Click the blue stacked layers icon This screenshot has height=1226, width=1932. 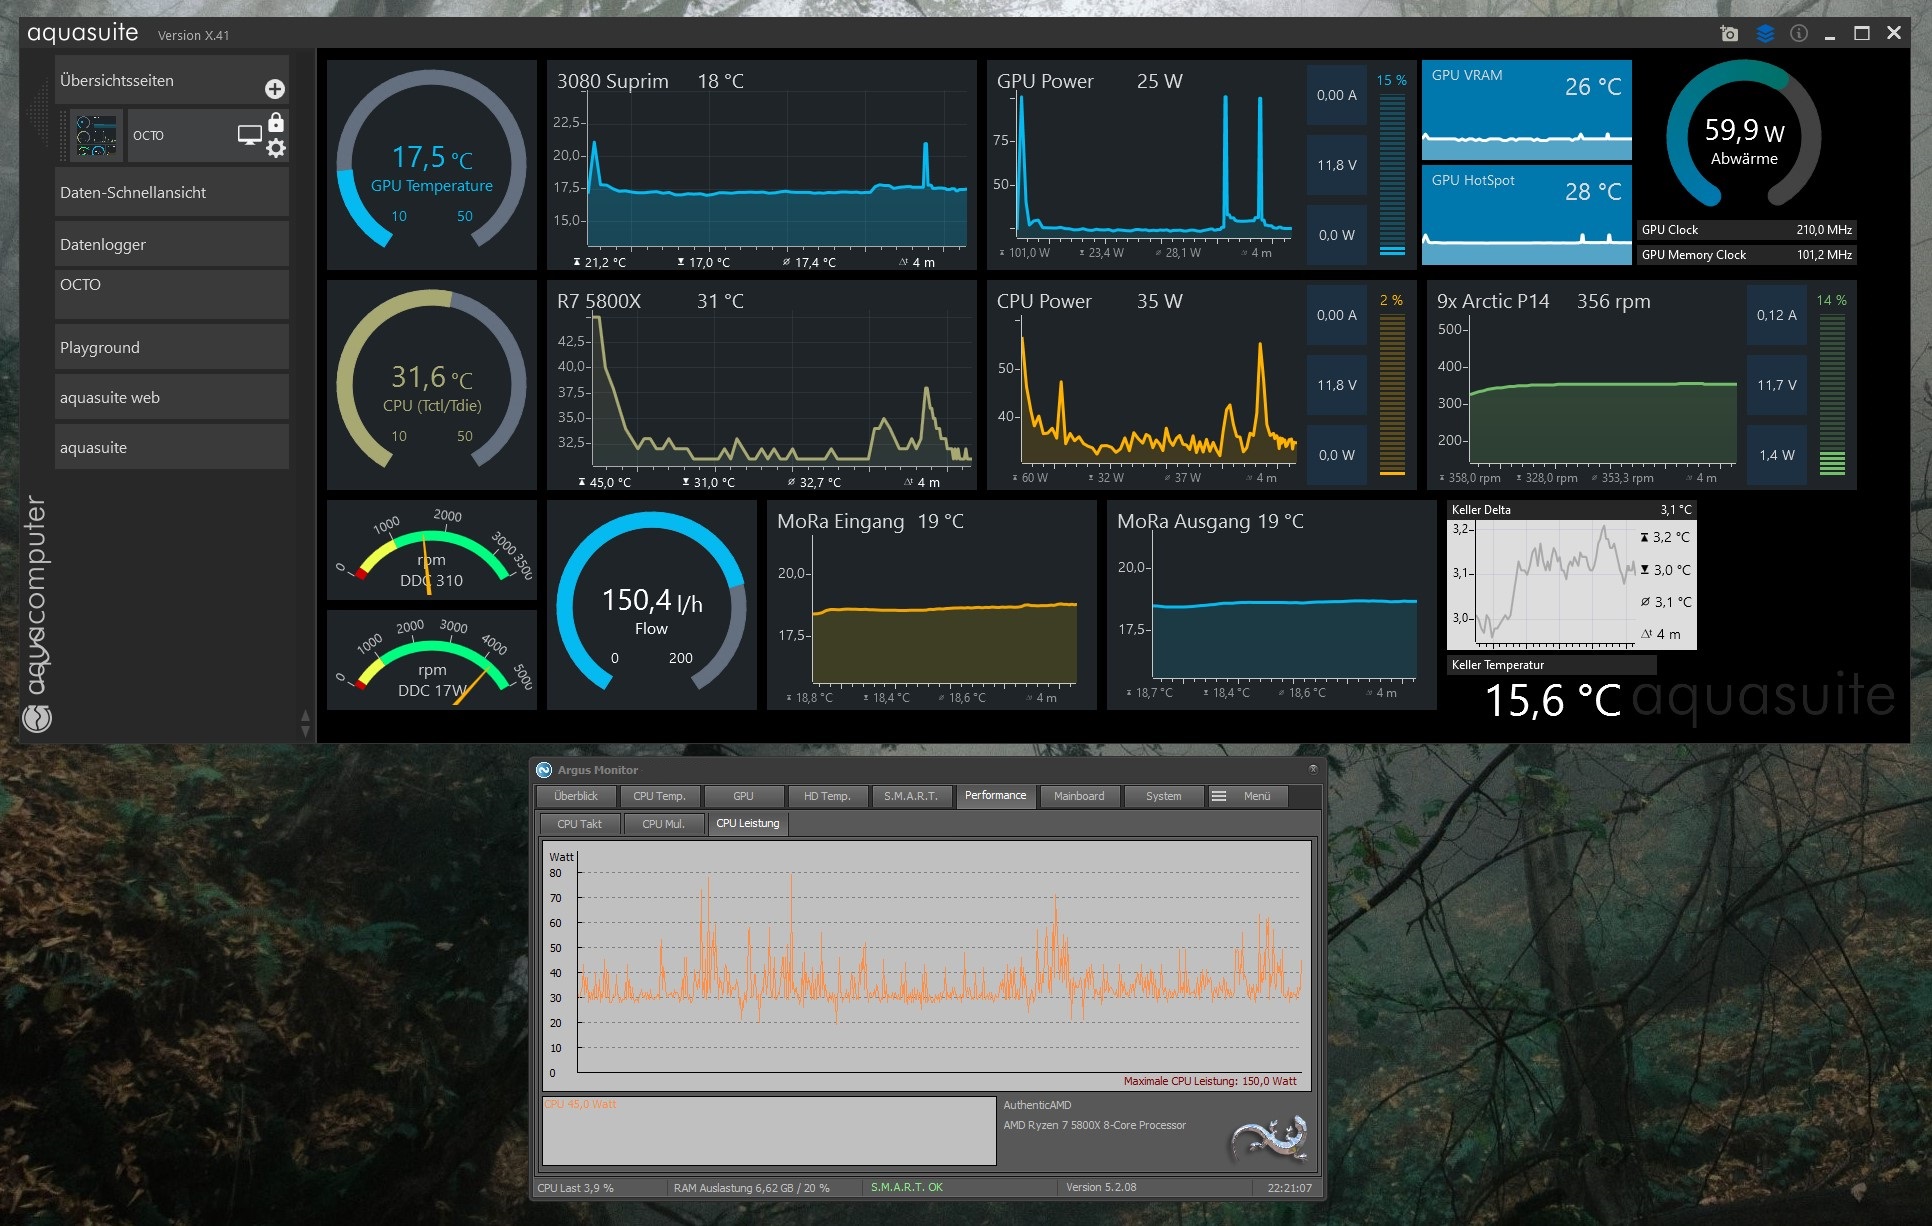coord(1765,34)
